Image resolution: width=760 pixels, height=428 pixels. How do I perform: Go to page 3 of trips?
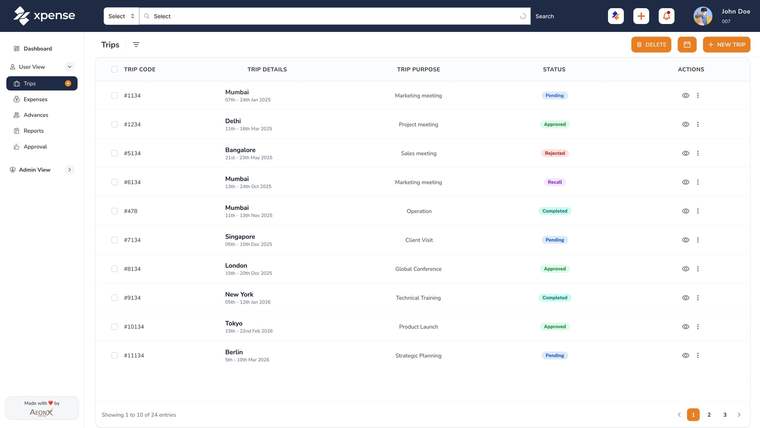pos(725,414)
